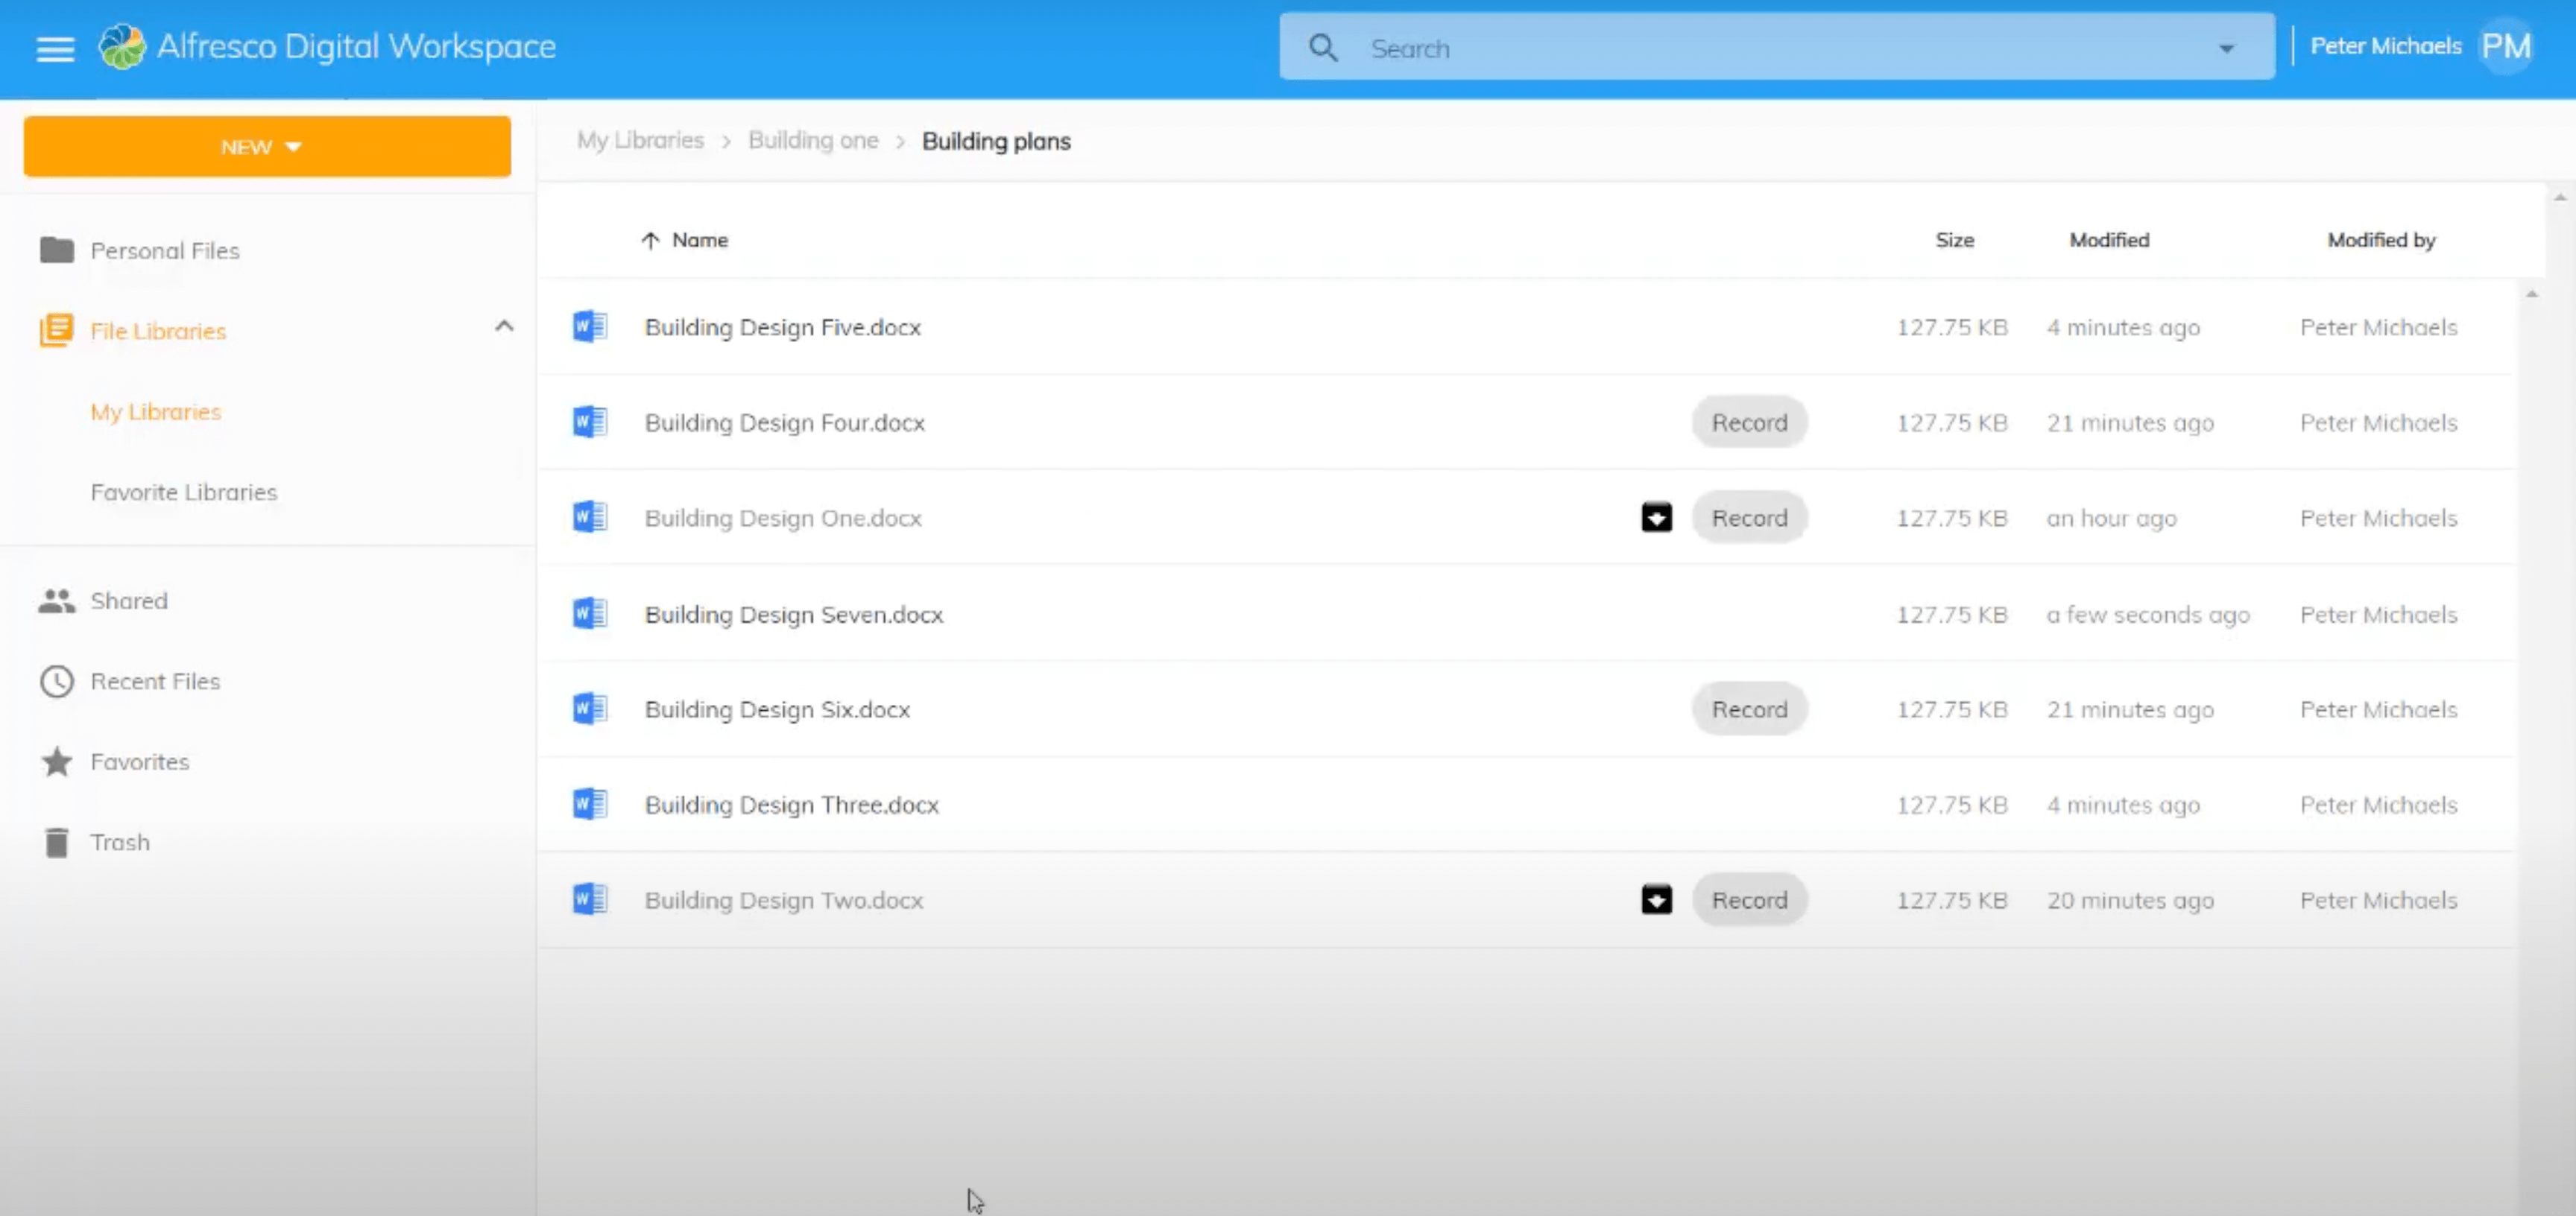Click the File Libraries icon
The height and width of the screenshot is (1216, 2576).
57,330
